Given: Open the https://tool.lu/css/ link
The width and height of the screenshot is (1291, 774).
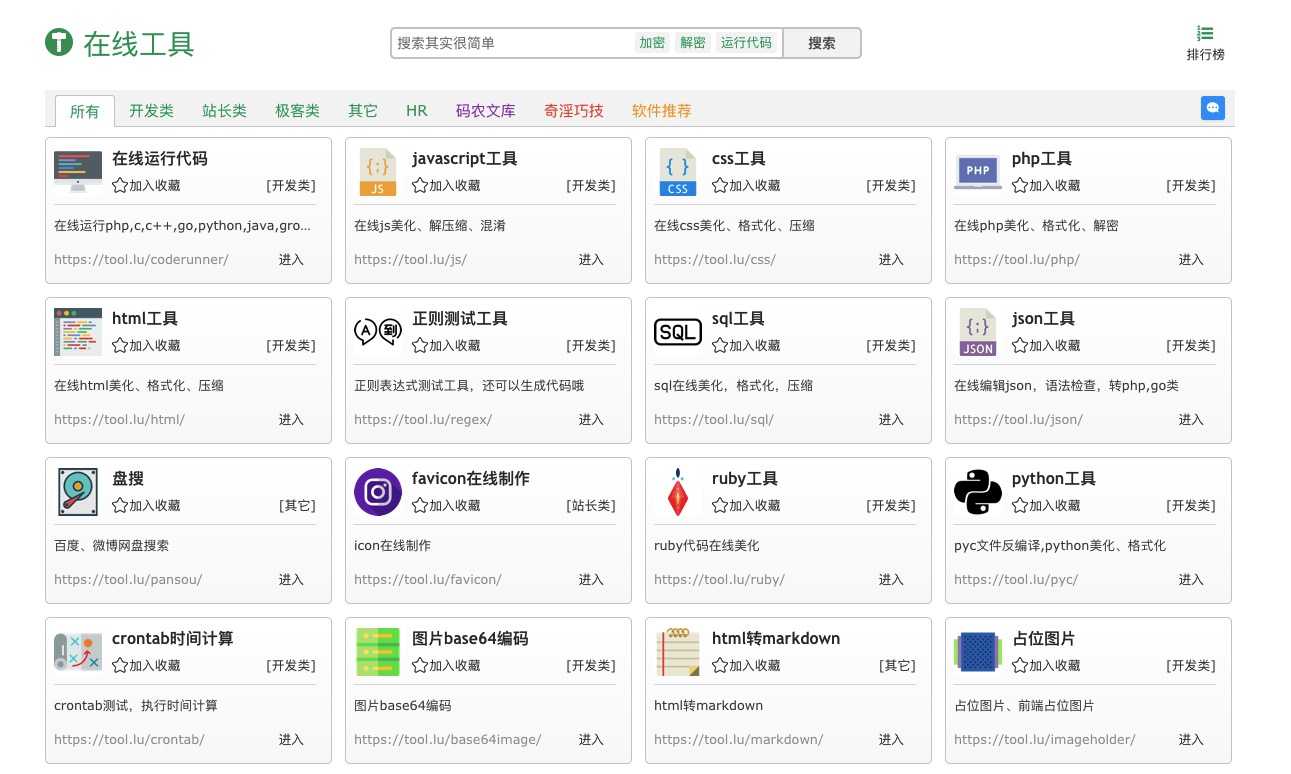Looking at the screenshot, I should [x=715, y=259].
